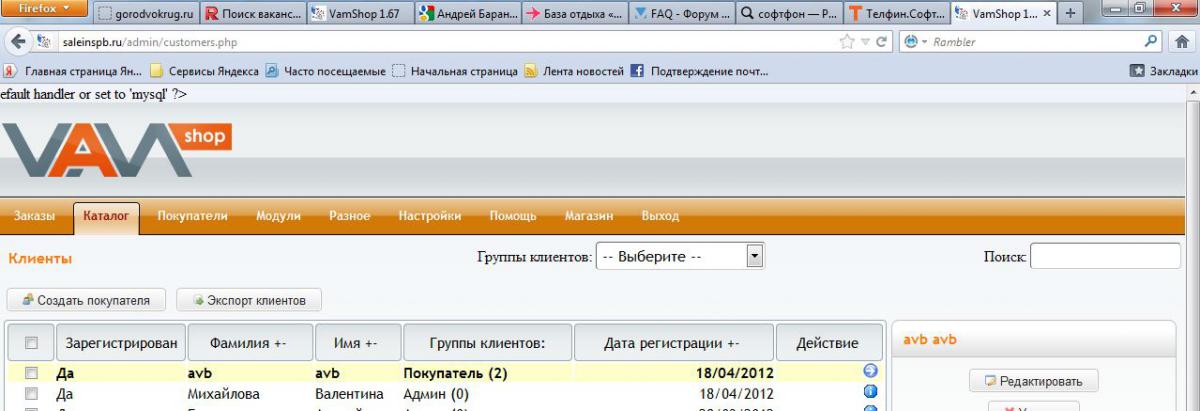The width and height of the screenshot is (1200, 411).
Task: Click the VamShop logo
Action: point(116,150)
